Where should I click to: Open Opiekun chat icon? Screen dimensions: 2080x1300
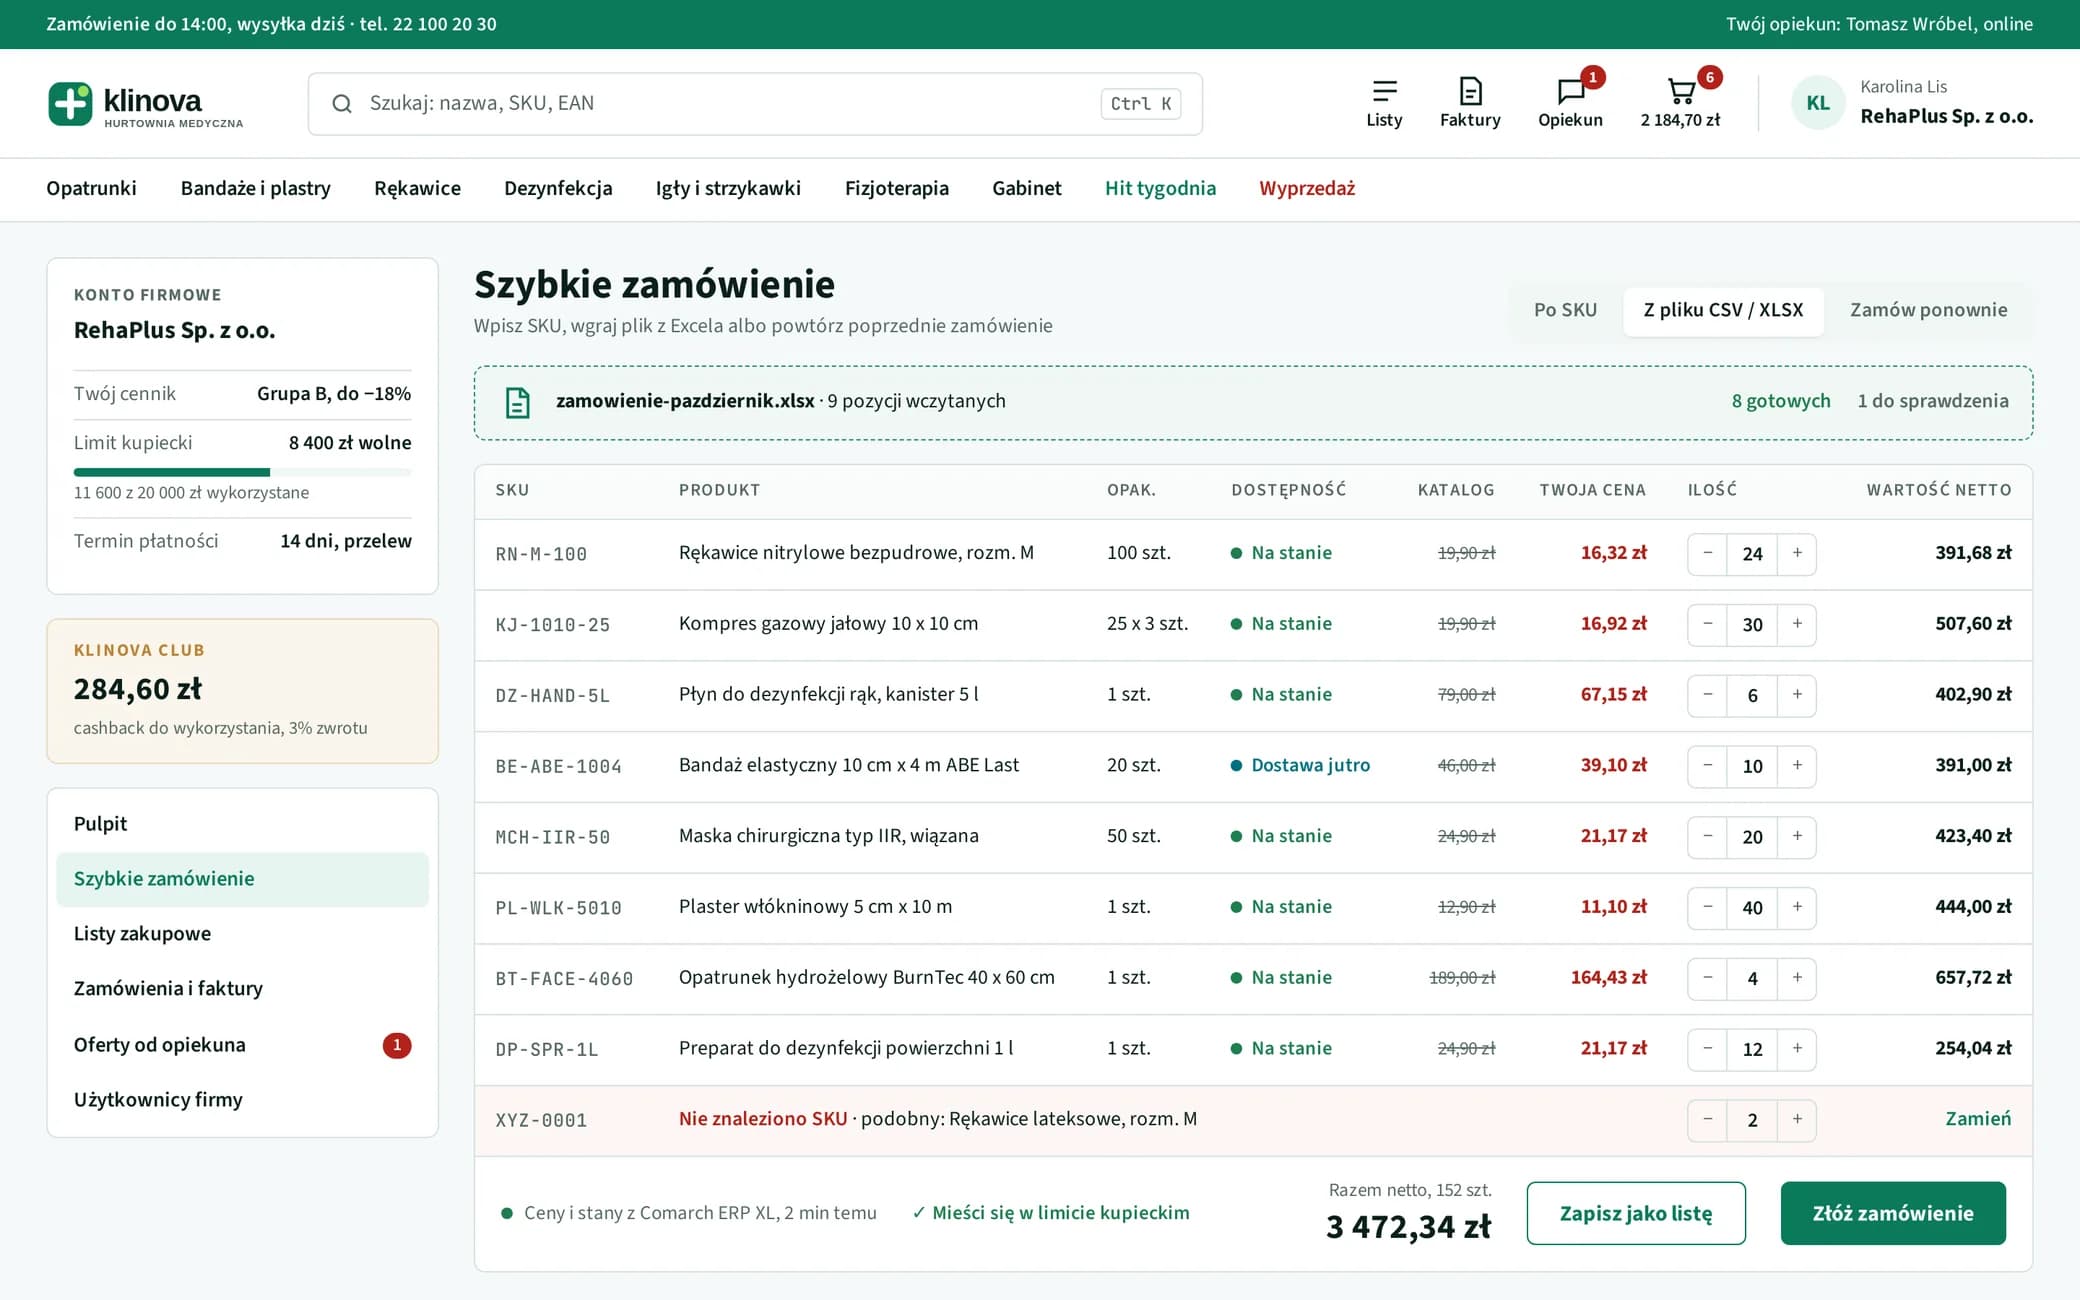coord(1570,103)
